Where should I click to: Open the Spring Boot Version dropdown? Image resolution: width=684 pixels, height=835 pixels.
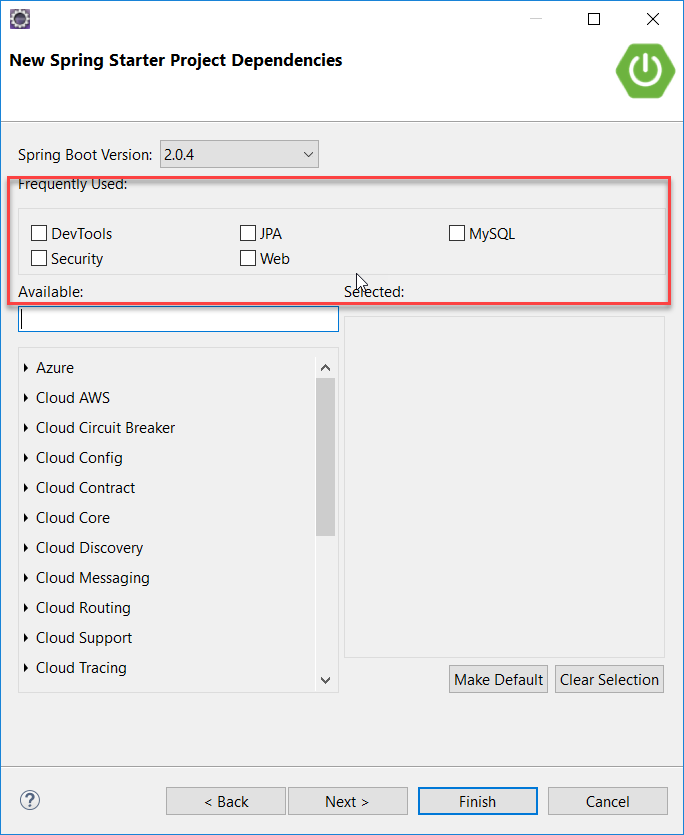239,155
